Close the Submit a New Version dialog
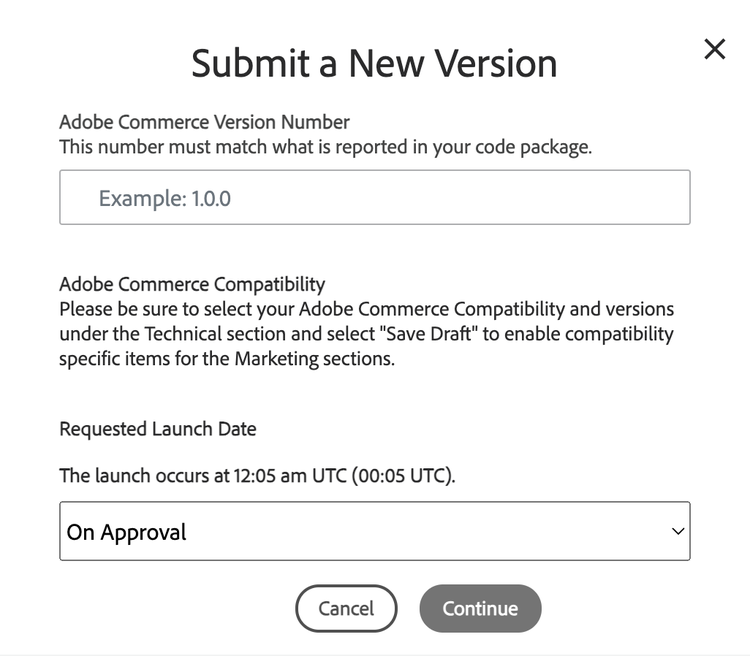The image size is (750, 656). point(714,49)
